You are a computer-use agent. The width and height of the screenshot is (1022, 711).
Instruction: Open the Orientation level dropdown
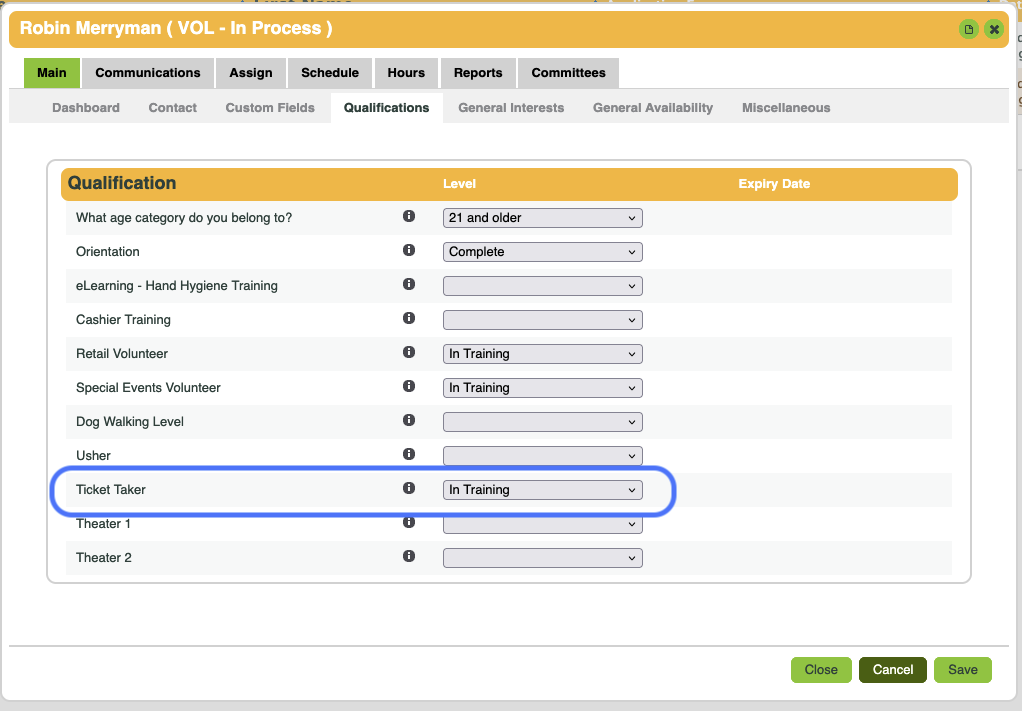pos(542,252)
